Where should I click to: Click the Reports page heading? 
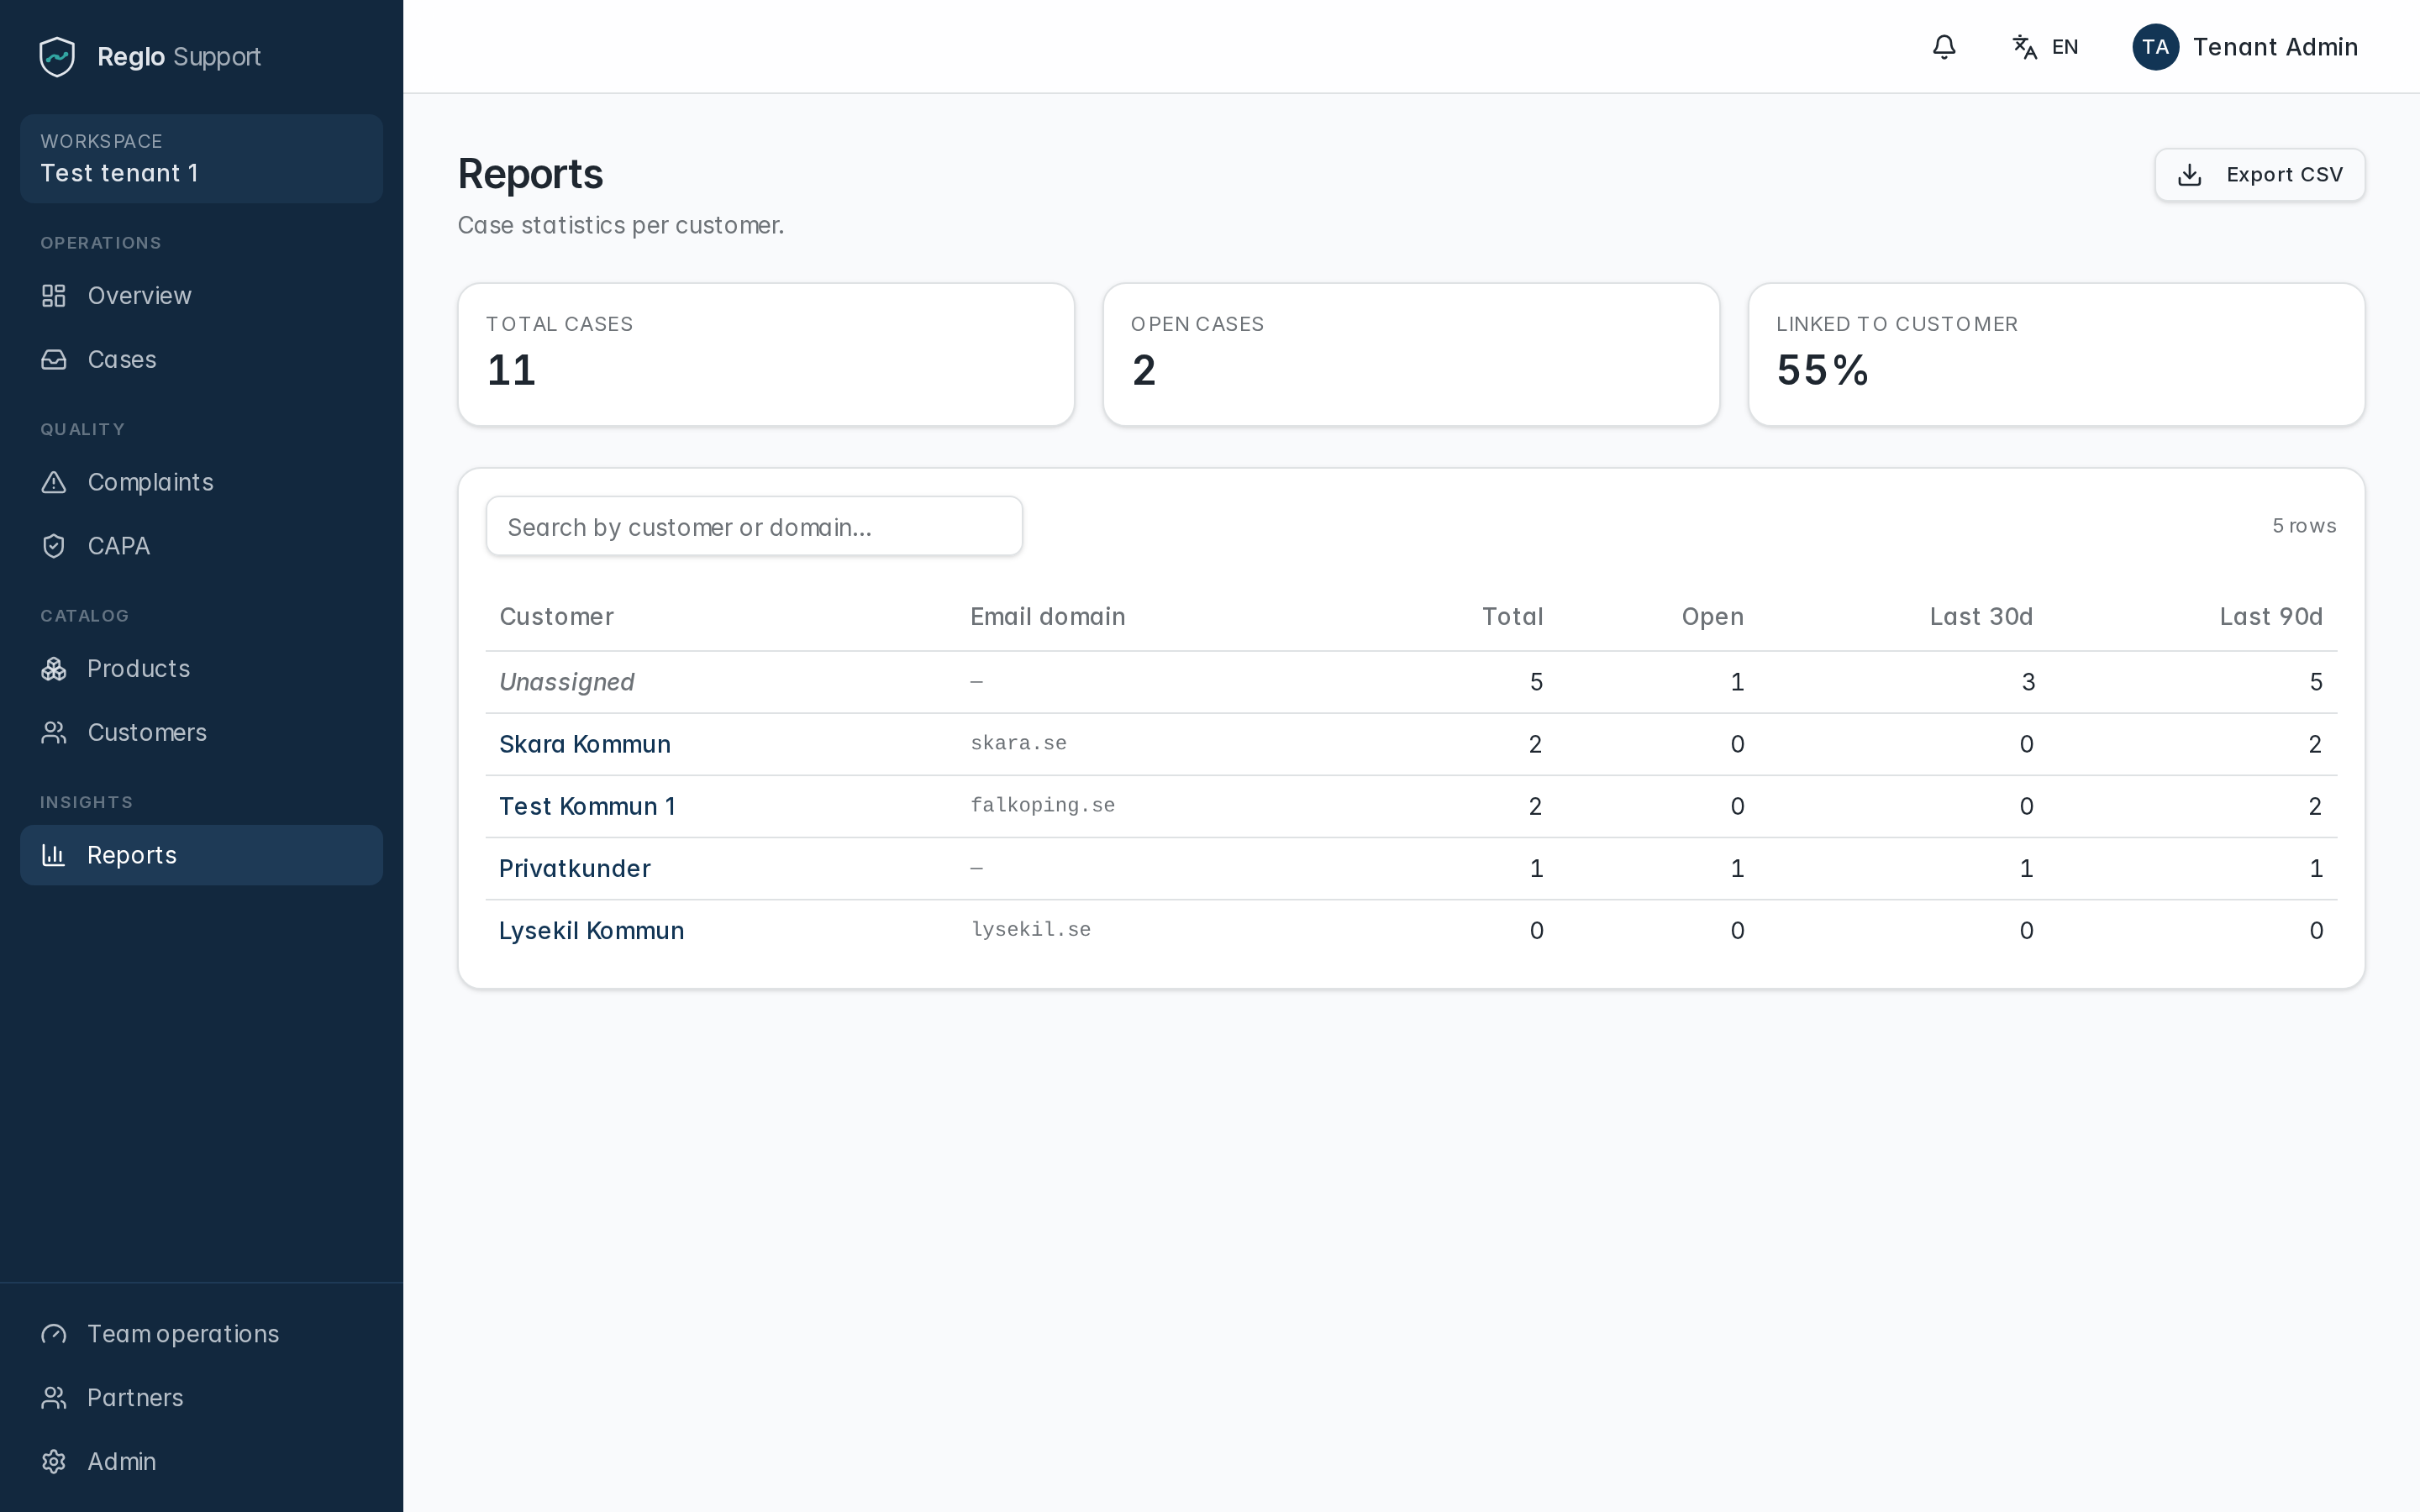coord(530,174)
